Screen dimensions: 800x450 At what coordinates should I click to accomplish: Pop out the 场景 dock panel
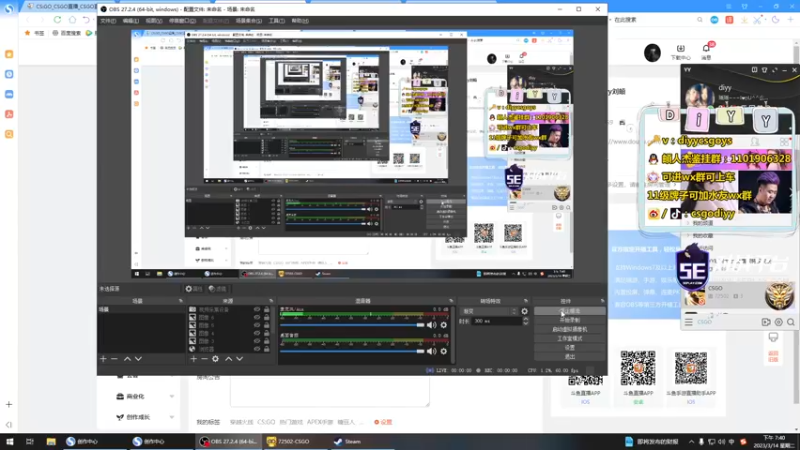pos(181,301)
